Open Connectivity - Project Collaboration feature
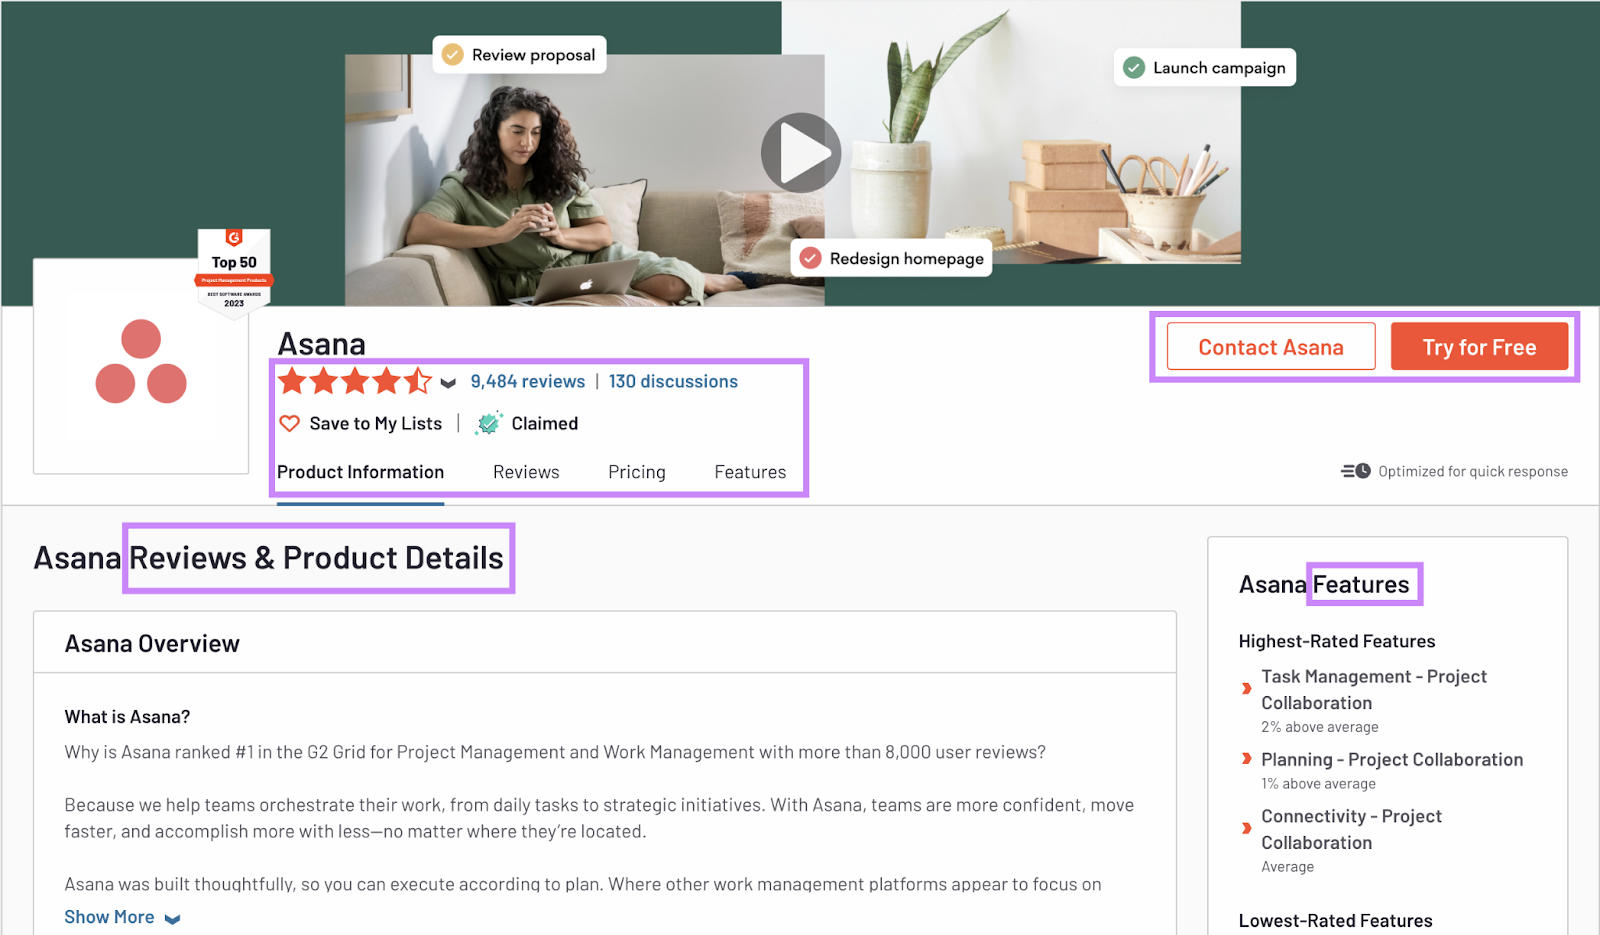Screen dimensions: 1600x935 pos(1352,830)
